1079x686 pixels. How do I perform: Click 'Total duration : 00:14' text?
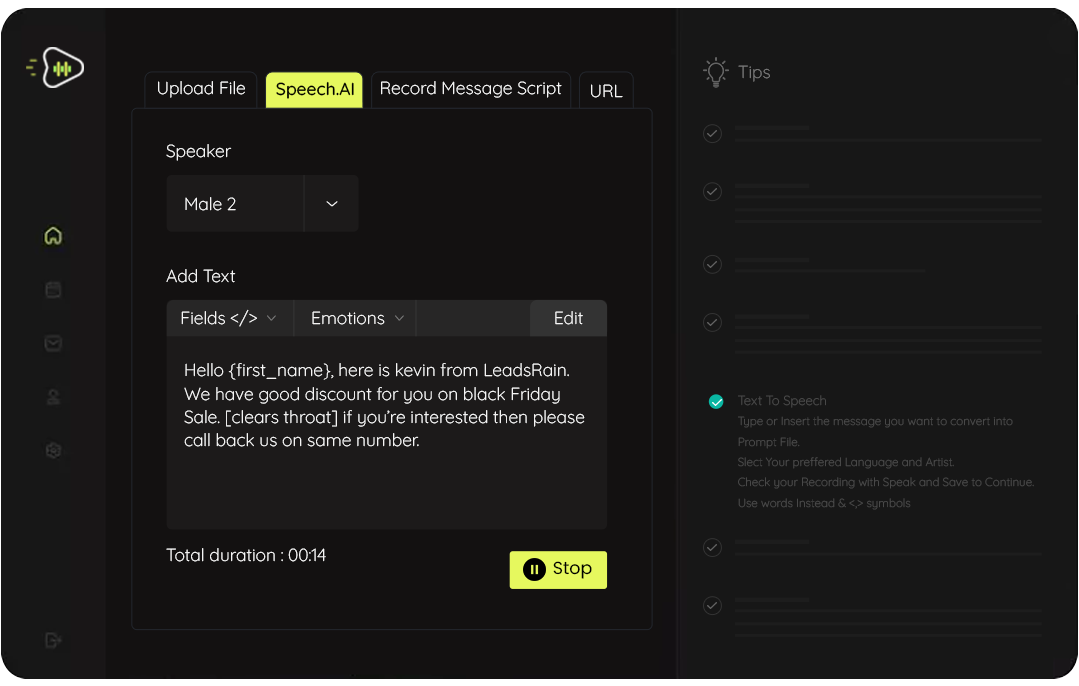(246, 555)
